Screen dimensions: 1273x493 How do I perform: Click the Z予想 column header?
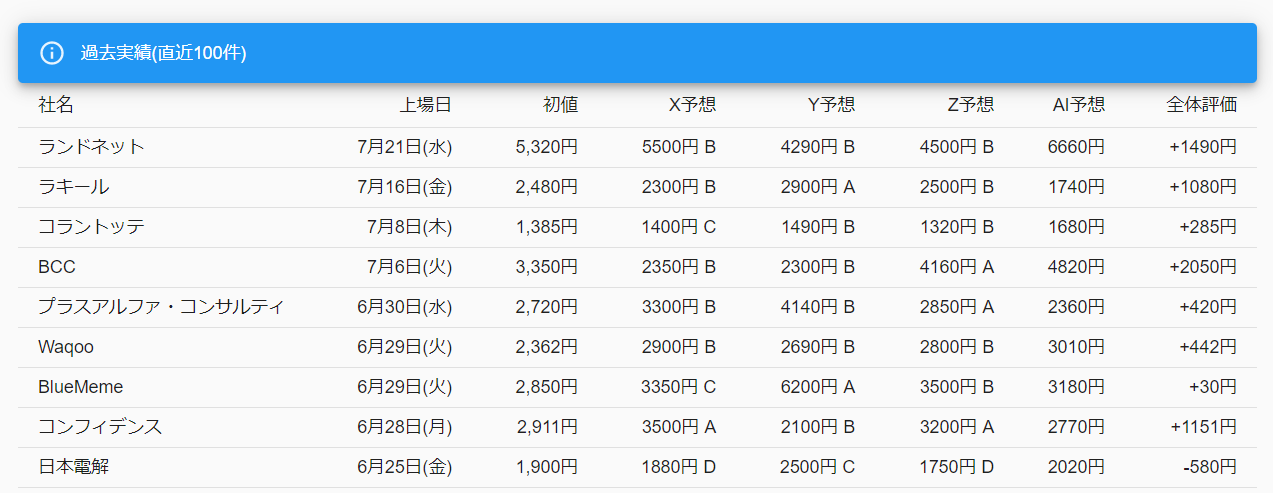click(x=970, y=105)
